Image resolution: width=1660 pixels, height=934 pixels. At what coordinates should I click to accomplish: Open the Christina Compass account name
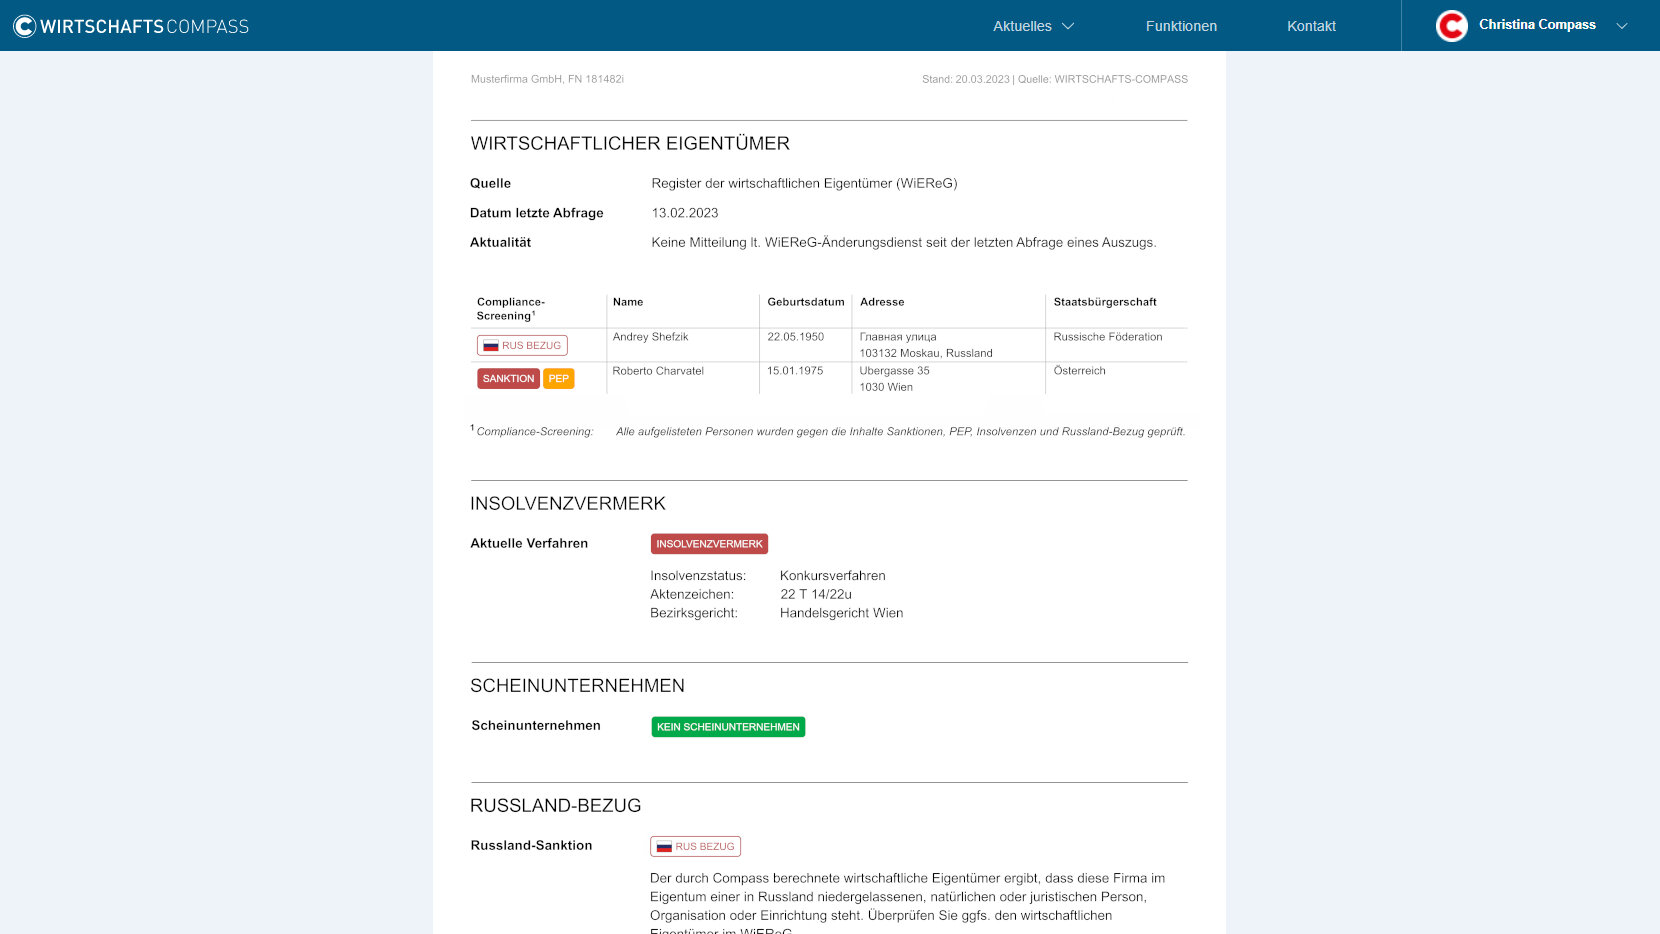(x=1537, y=25)
